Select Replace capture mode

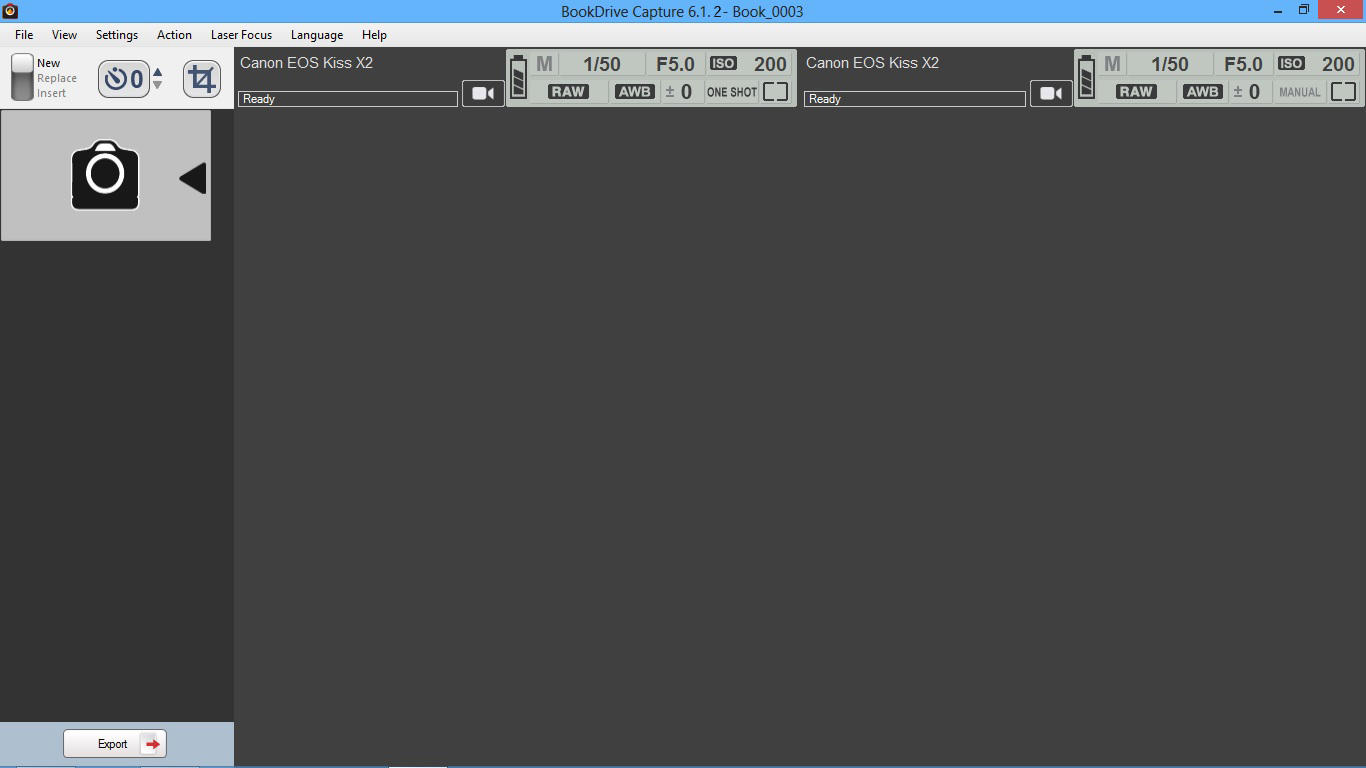point(57,78)
